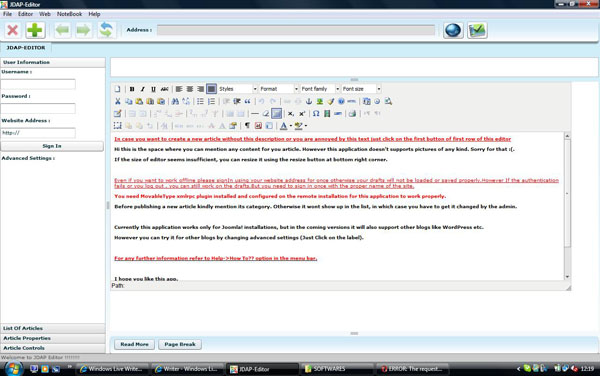600x376 pixels.
Task: Insert a special character with Omega icon
Action: point(316,114)
